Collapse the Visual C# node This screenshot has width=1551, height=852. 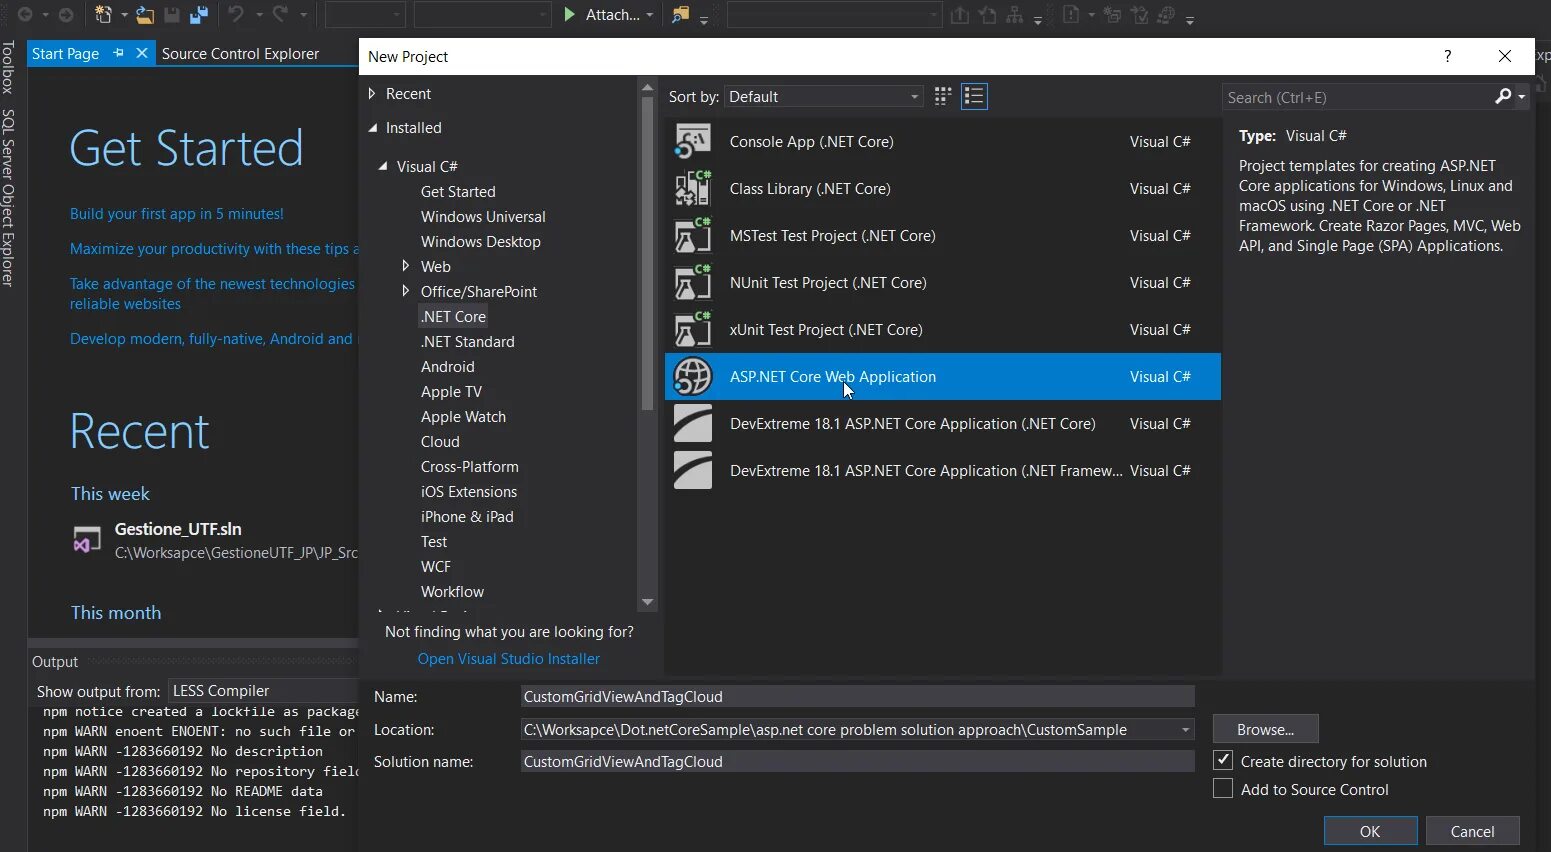coord(382,166)
